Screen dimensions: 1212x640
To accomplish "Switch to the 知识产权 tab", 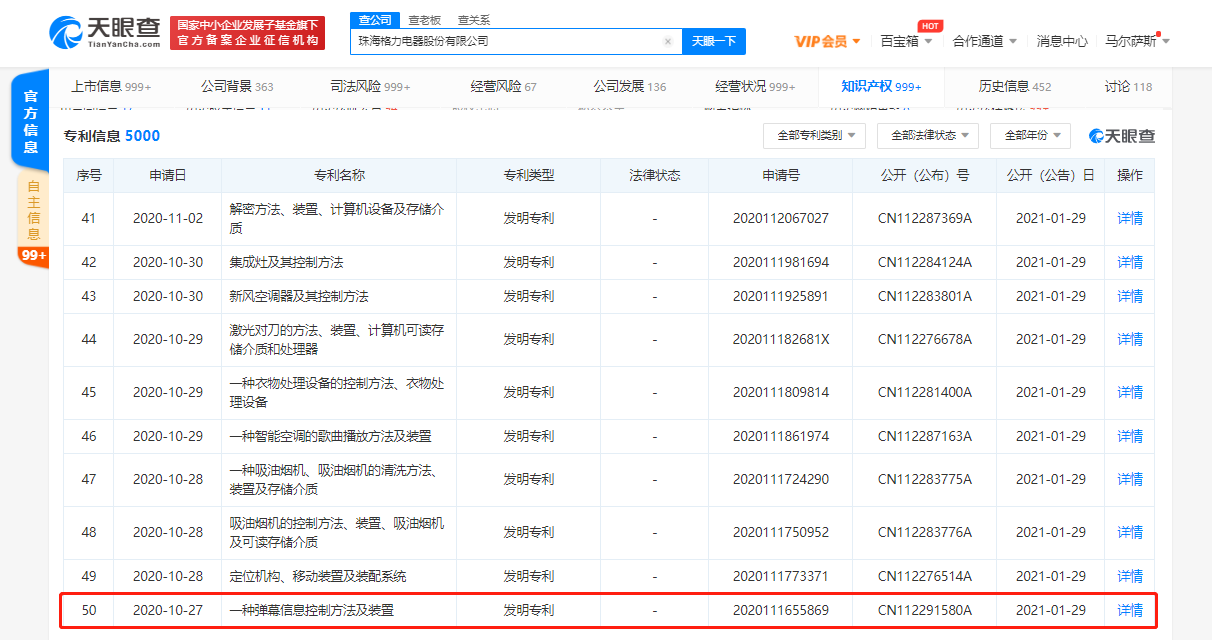I will coord(881,87).
